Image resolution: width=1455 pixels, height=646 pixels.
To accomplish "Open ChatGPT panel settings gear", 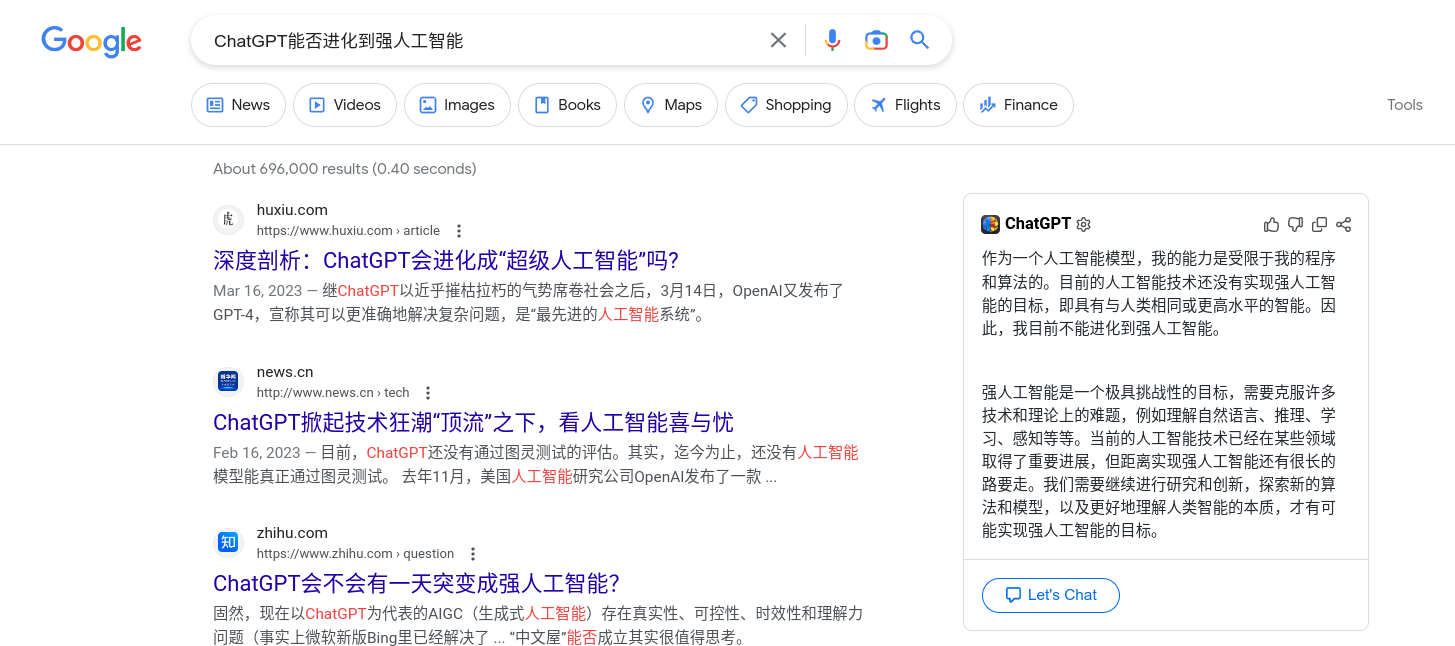I will pos(1084,225).
